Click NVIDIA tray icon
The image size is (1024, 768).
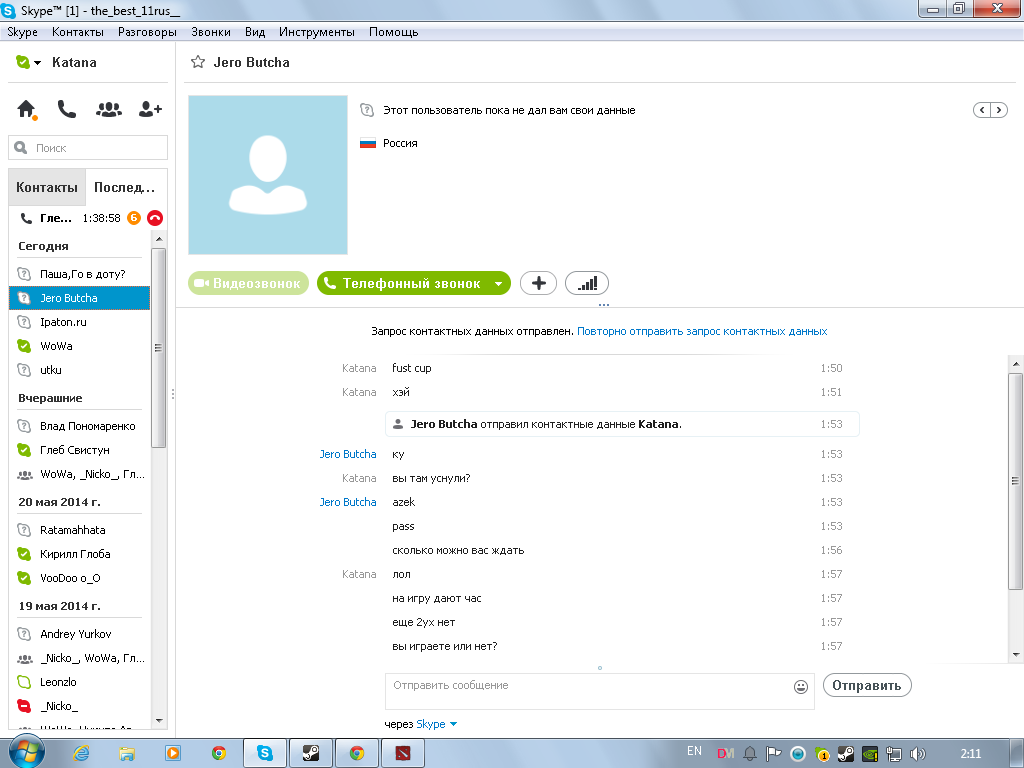tap(870, 754)
